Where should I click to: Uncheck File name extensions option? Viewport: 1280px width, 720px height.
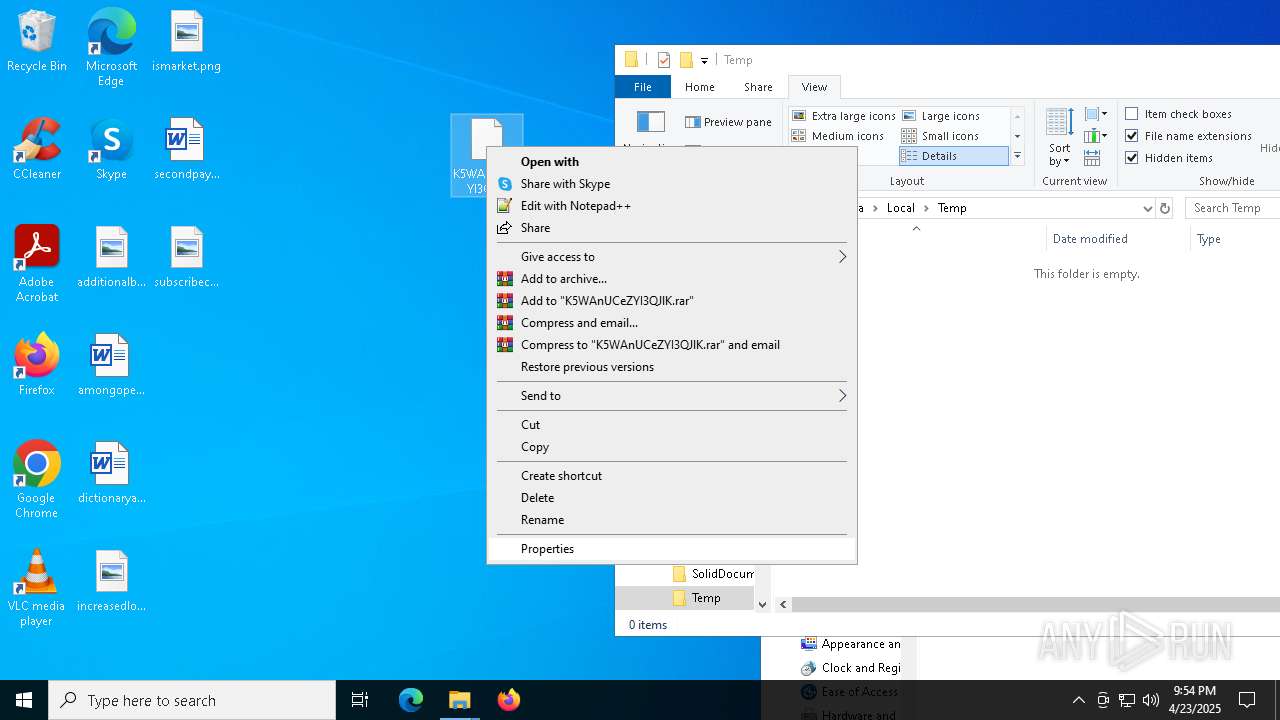coord(1188,136)
